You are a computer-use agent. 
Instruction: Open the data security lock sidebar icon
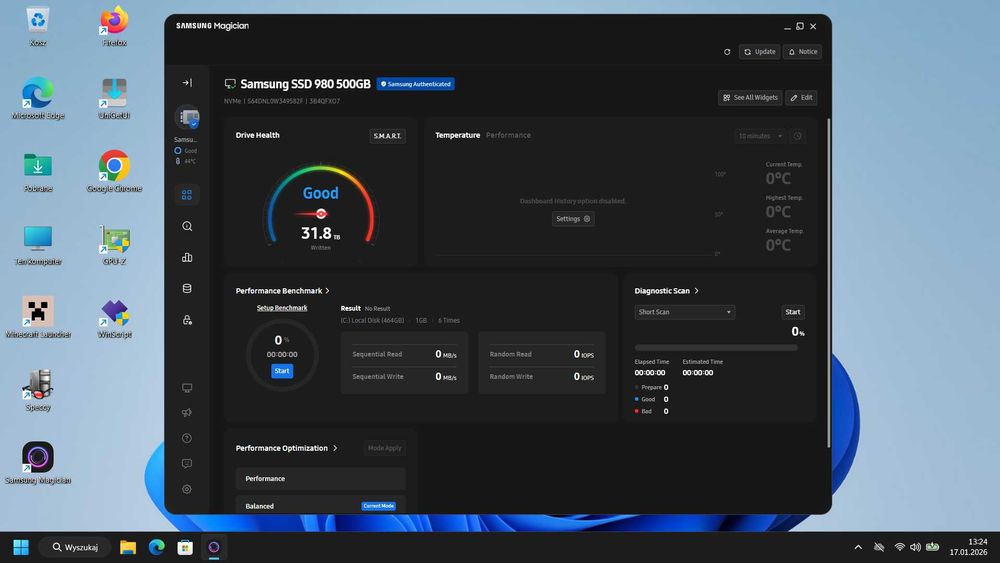(x=187, y=320)
